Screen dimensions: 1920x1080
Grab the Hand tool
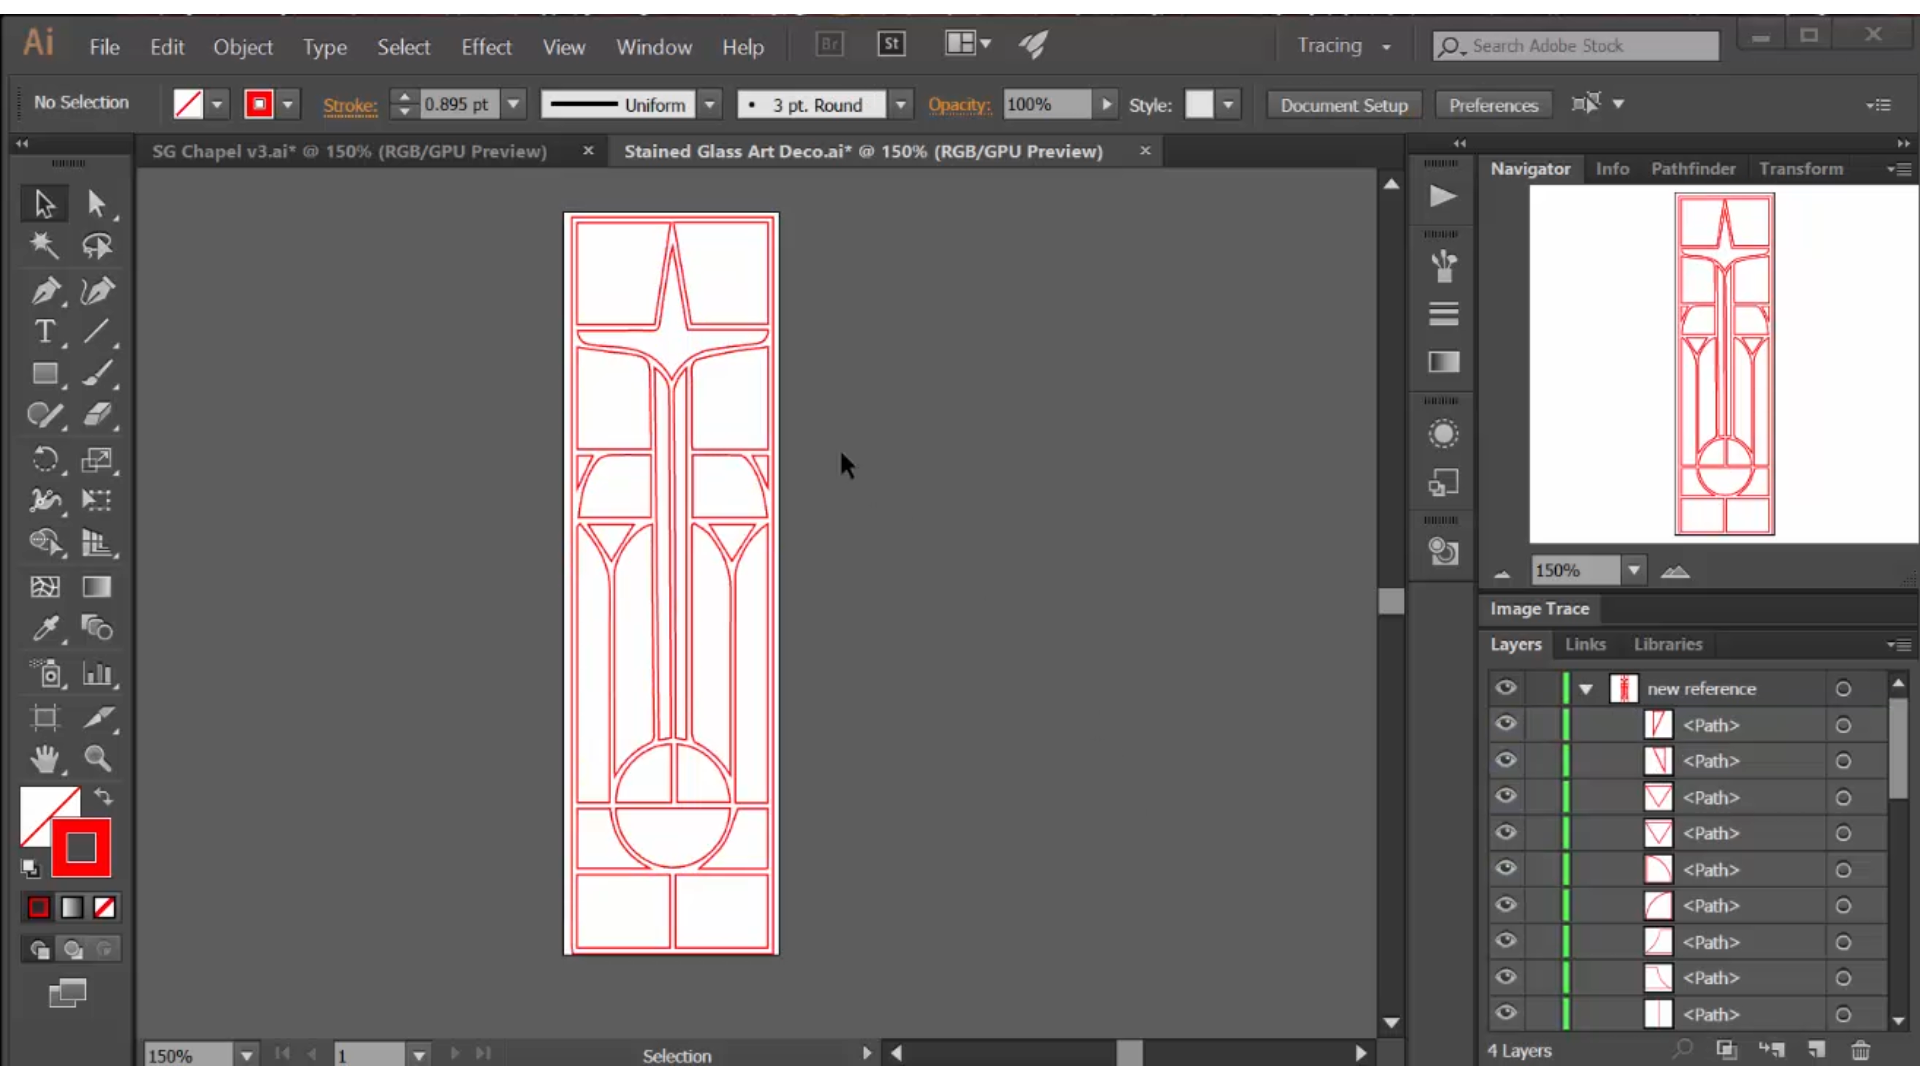pos(45,760)
